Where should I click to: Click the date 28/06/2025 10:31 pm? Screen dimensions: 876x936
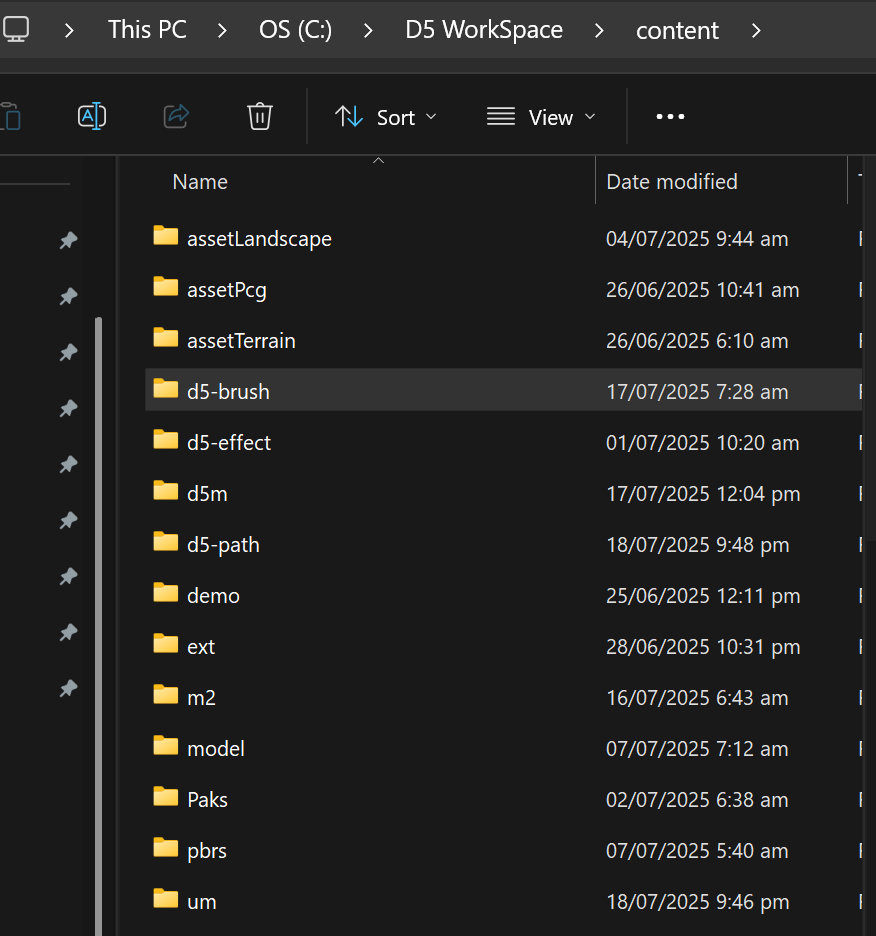(x=703, y=648)
